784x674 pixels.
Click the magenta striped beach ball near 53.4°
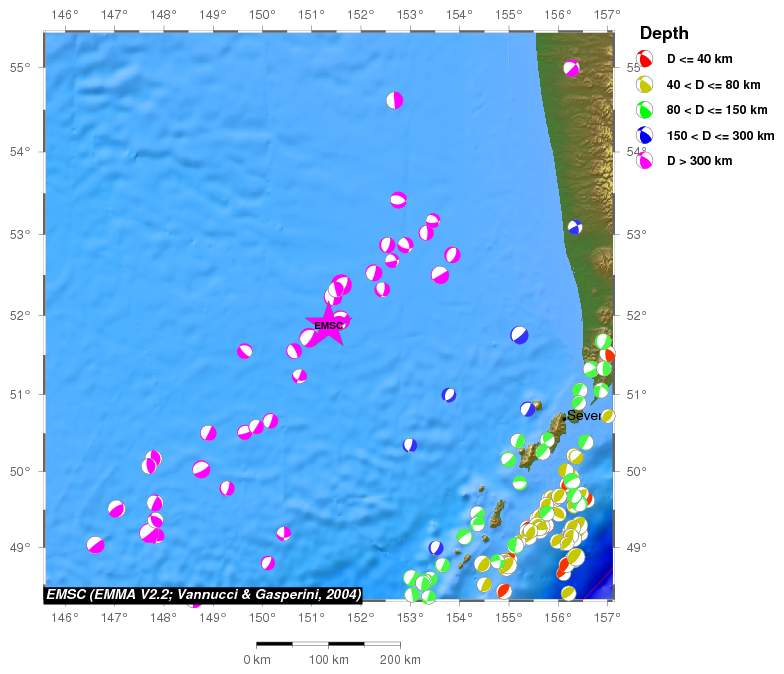click(398, 200)
